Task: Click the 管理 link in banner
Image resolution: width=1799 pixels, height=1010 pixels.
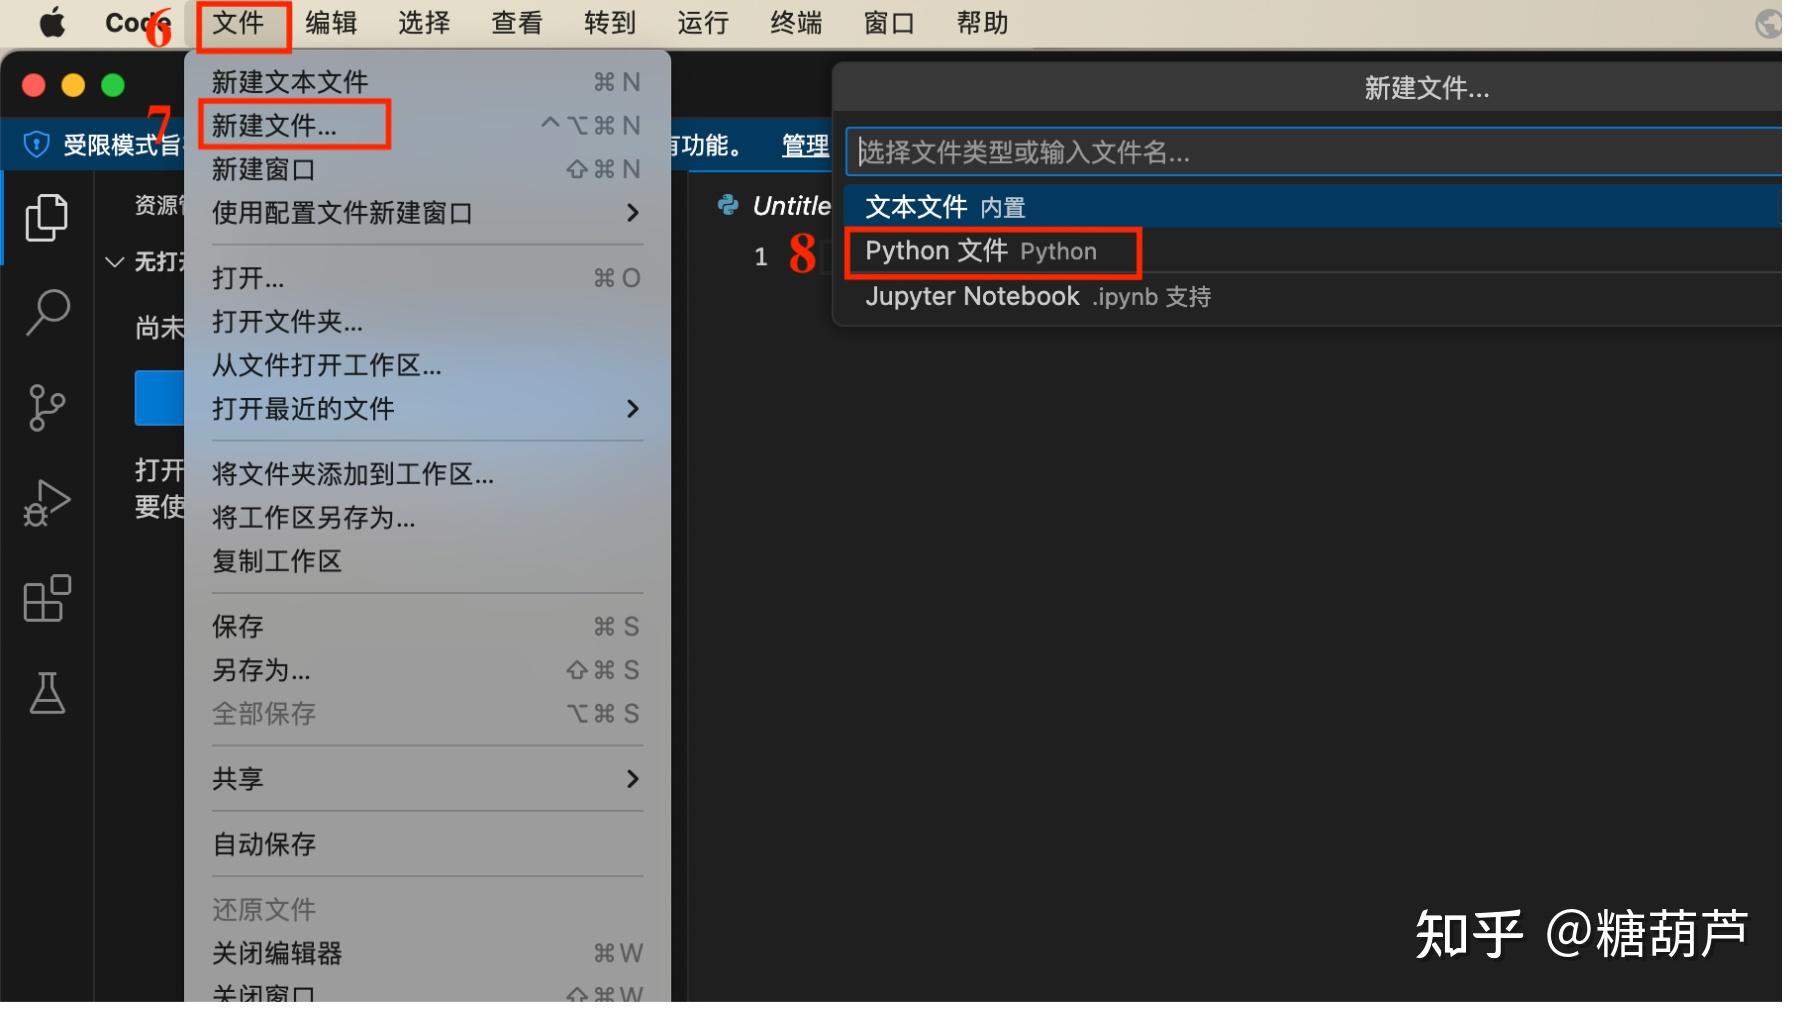Action: coord(805,146)
